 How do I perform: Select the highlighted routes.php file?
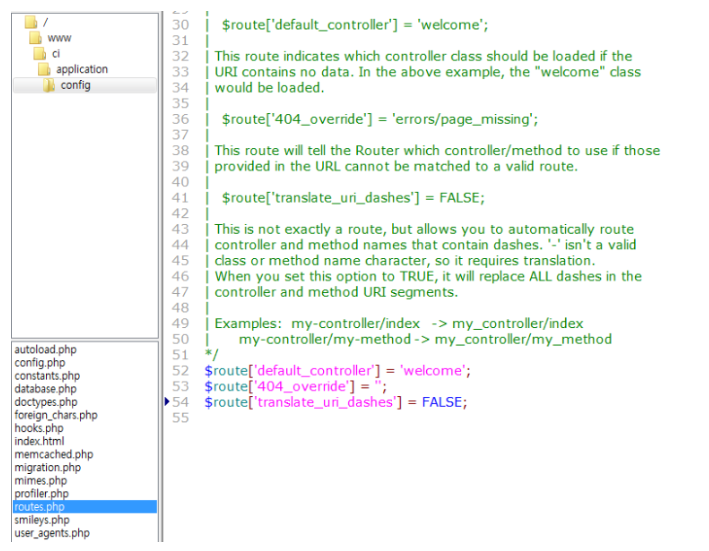click(85, 507)
